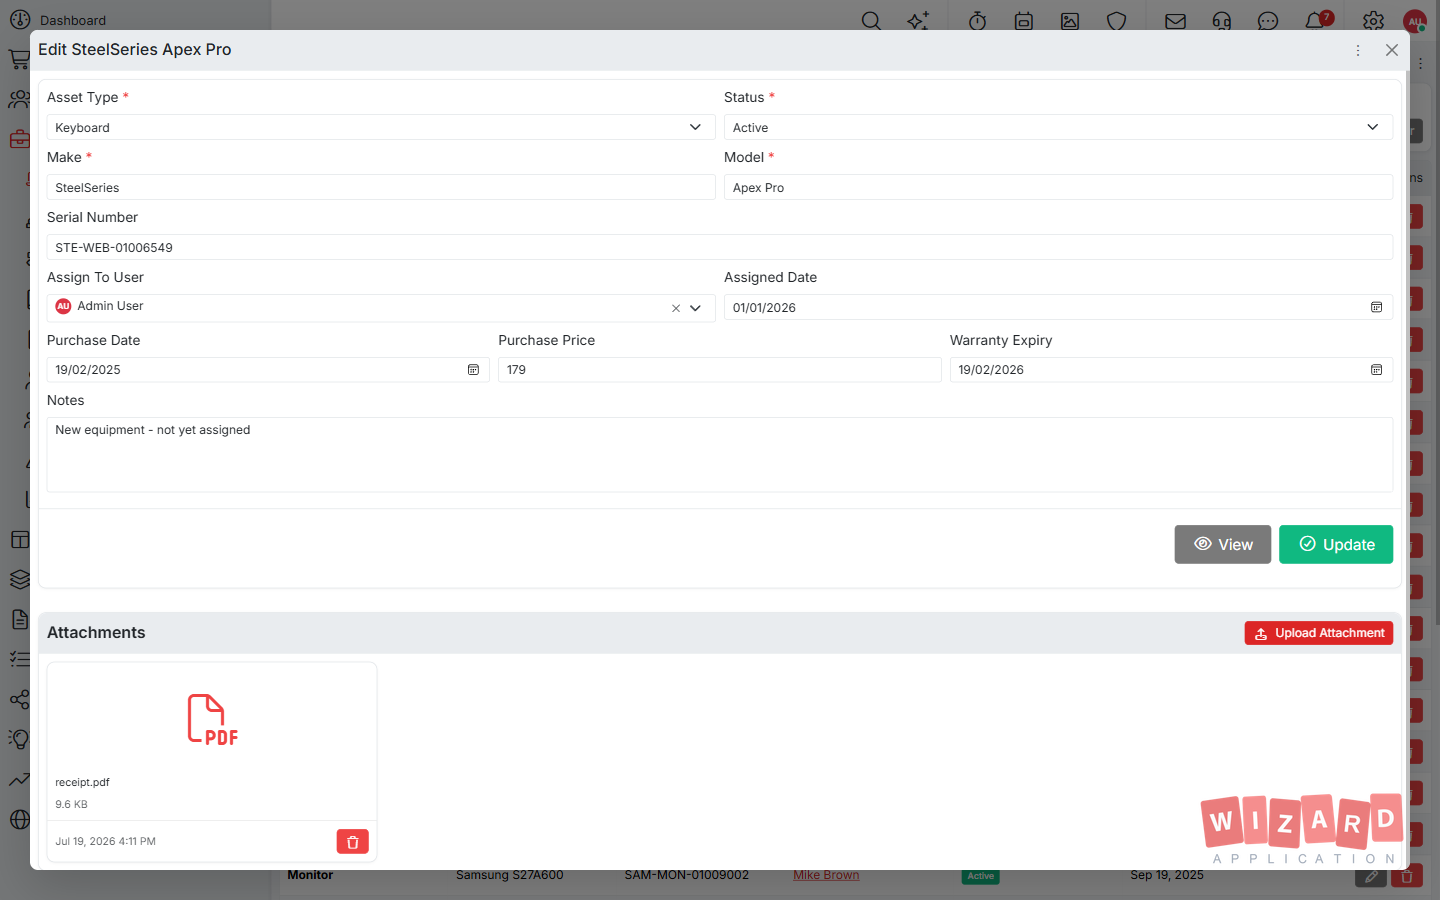Open the mail envelope icon
The image size is (1440, 900).
(1176, 20)
